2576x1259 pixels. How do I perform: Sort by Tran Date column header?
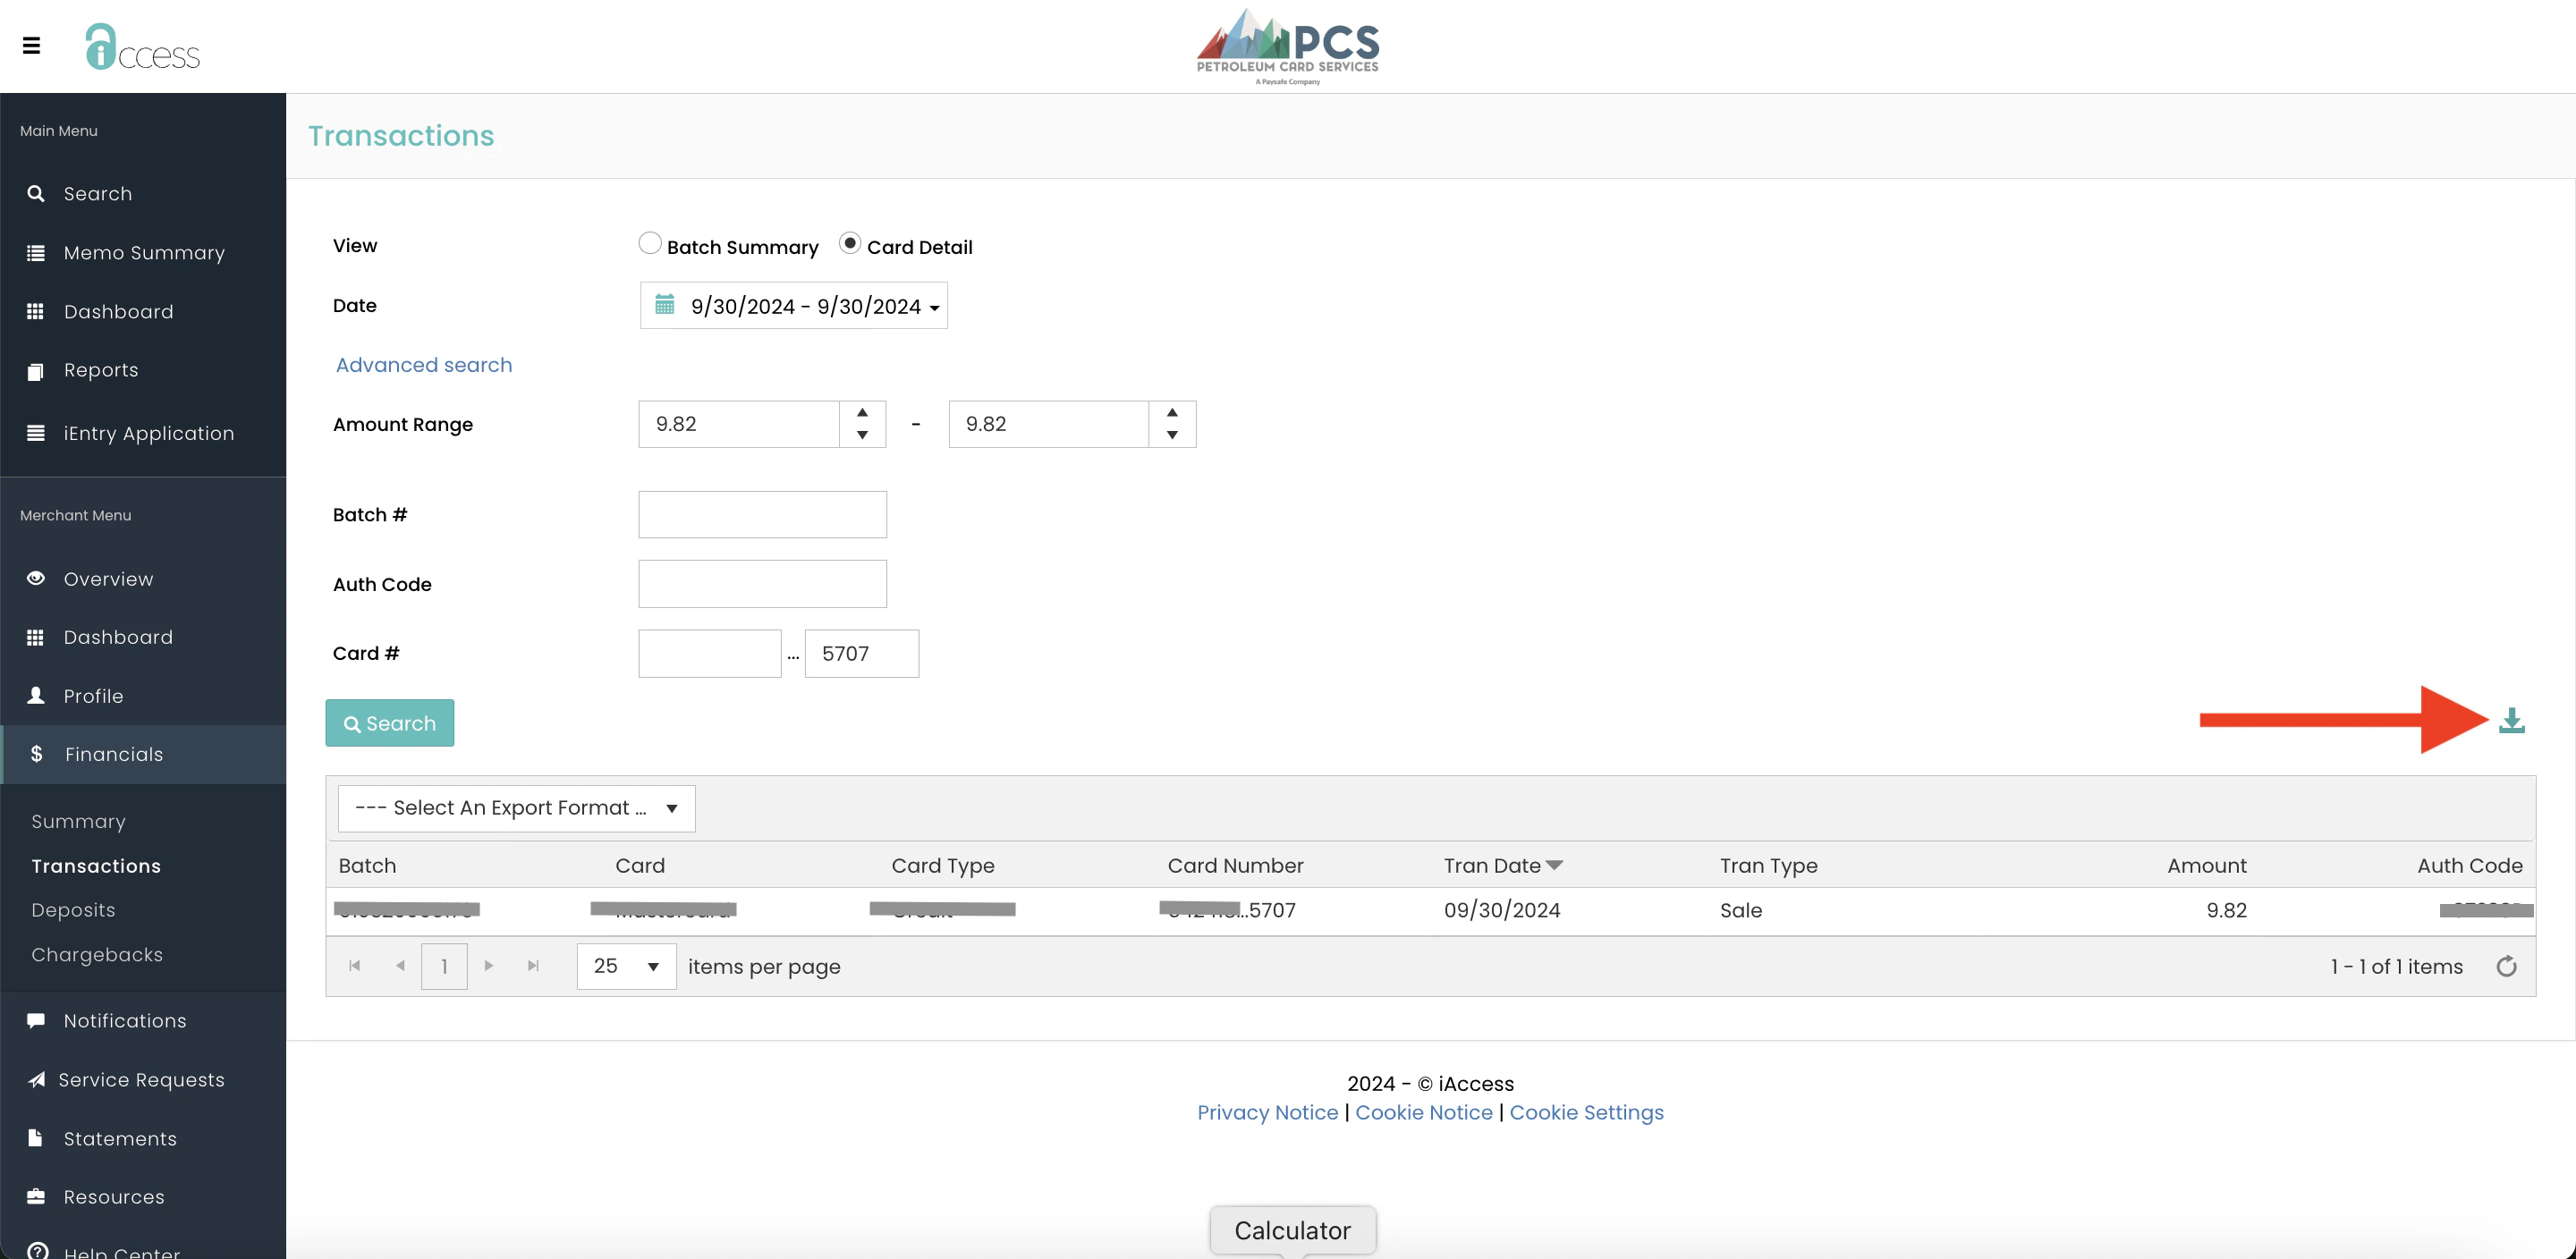click(1492, 866)
